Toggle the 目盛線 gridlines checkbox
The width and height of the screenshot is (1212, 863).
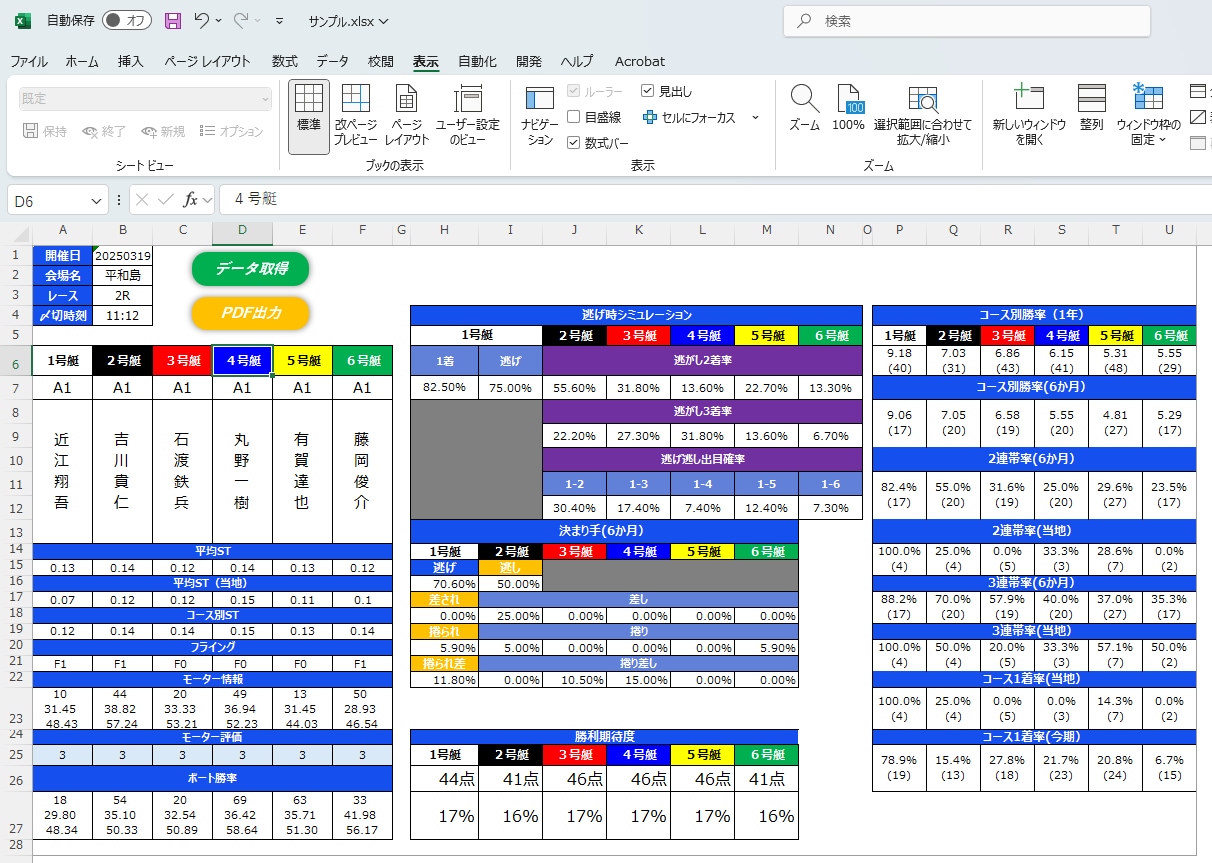(574, 117)
